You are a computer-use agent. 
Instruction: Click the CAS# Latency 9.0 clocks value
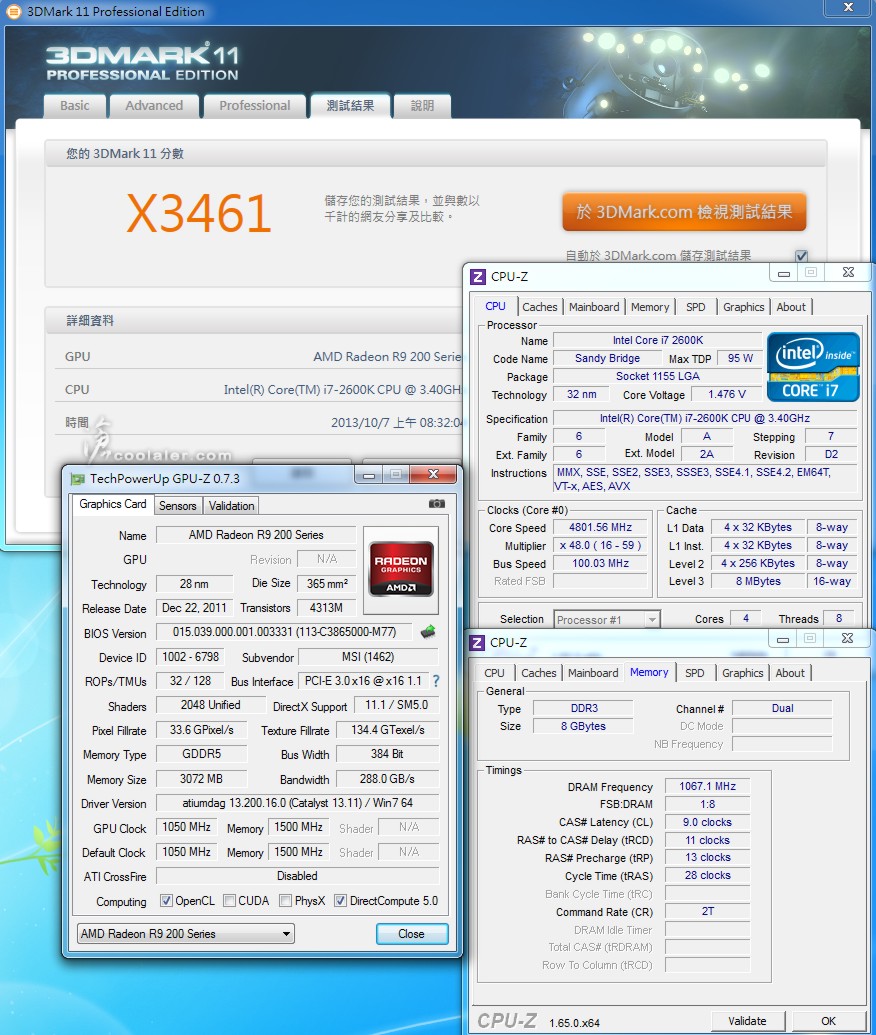[708, 822]
